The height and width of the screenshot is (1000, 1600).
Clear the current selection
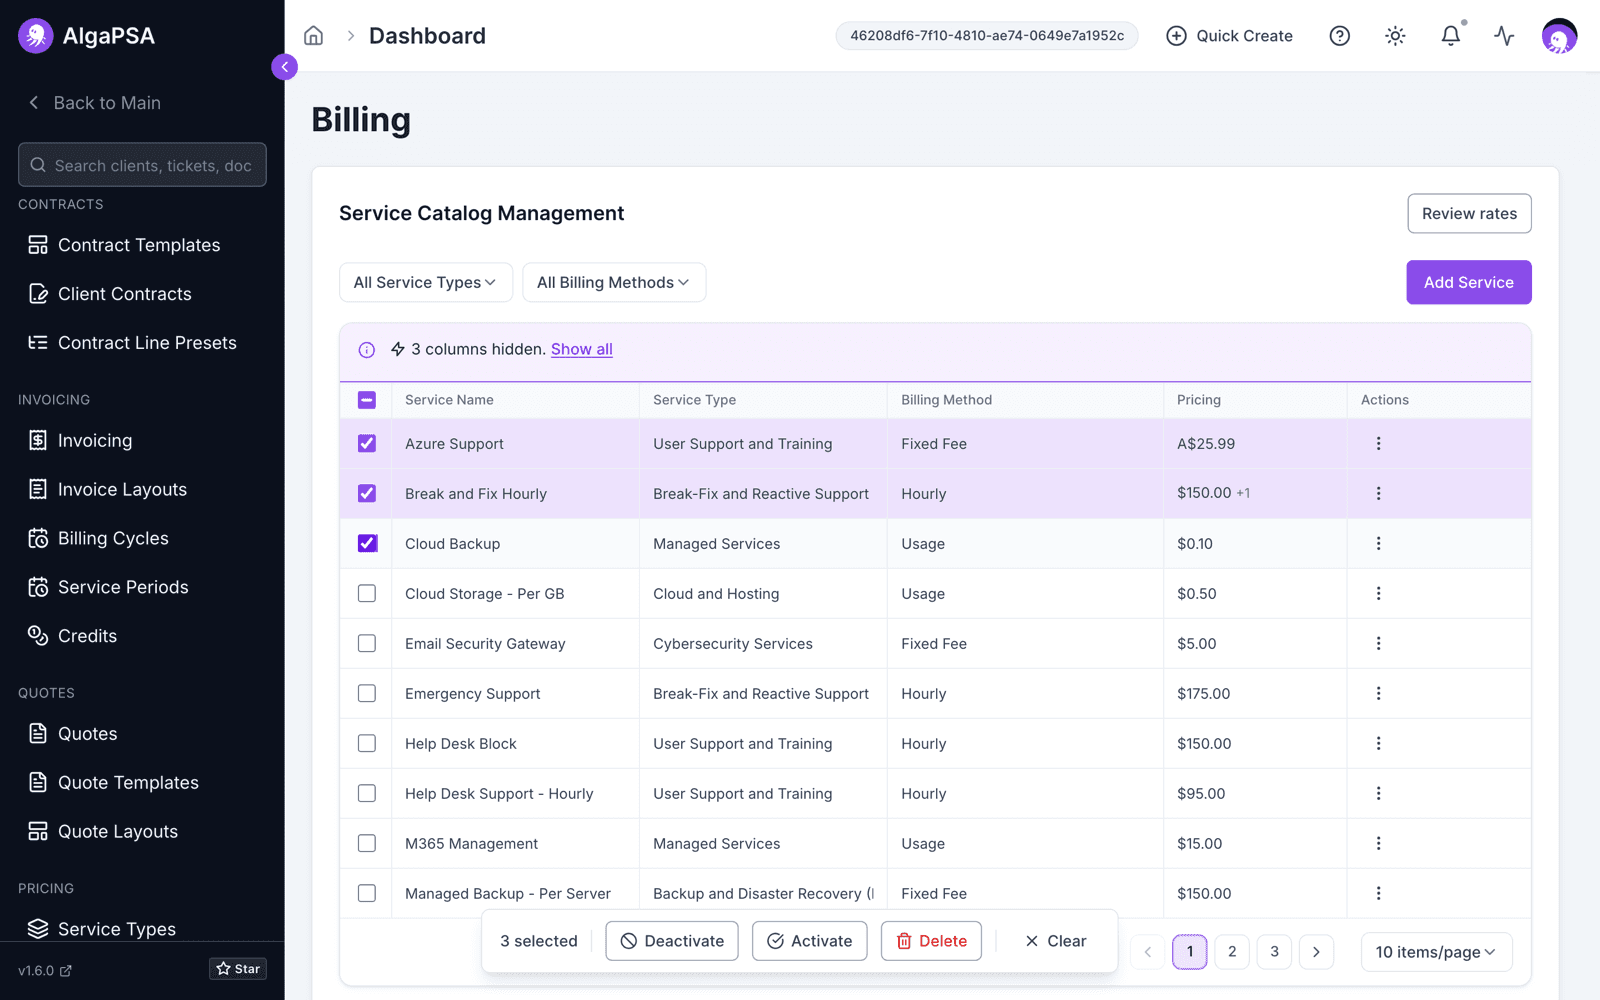[x=1055, y=941]
